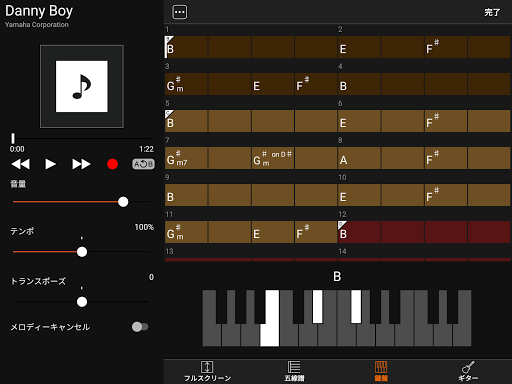Tap the fast-forward button
Screen dimensions: 512x384
(x=81, y=164)
